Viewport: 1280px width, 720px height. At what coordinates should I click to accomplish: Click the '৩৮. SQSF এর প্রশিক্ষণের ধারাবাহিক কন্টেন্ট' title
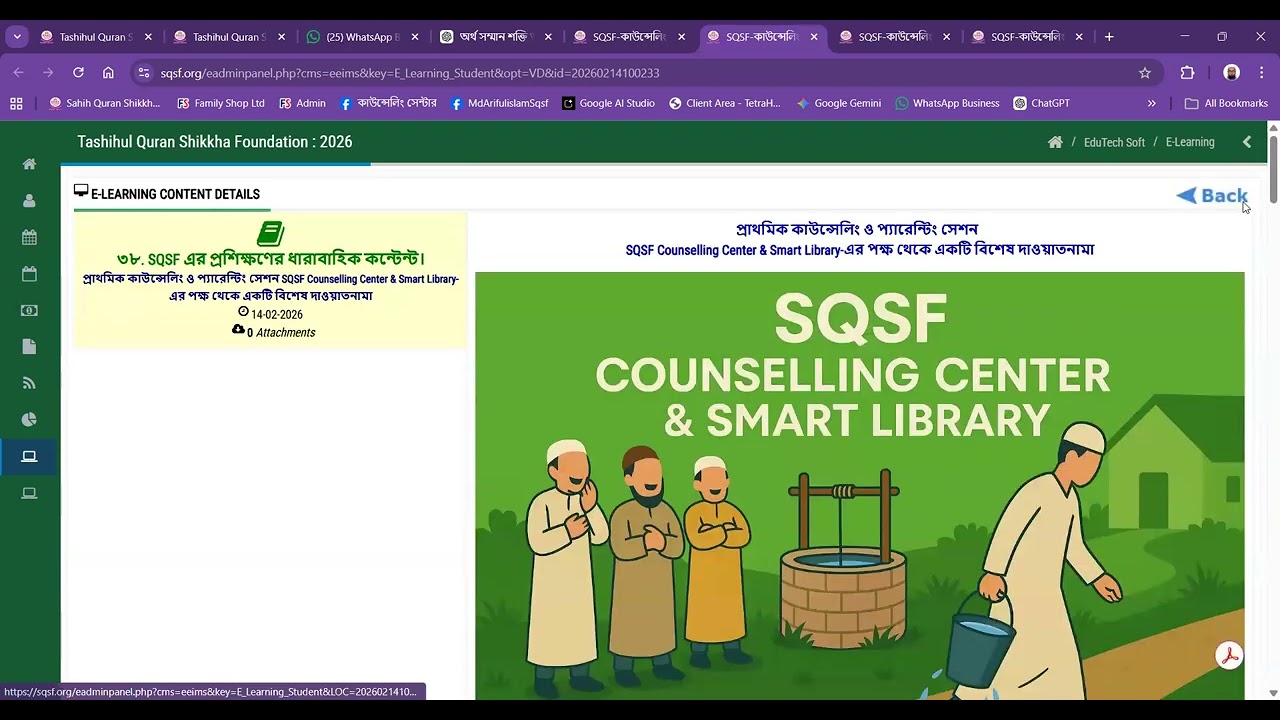pos(270,259)
